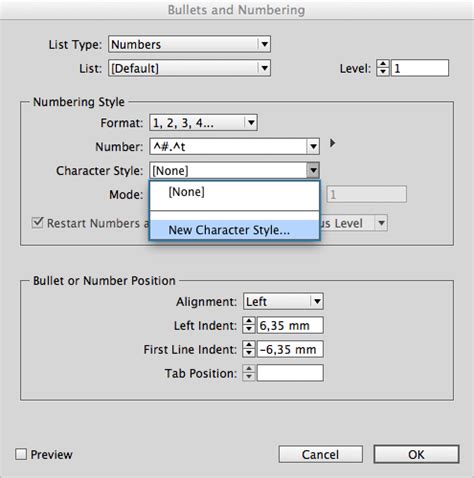The height and width of the screenshot is (478, 474).
Task: Choose New Character Style... menu item
Action: 235,230
